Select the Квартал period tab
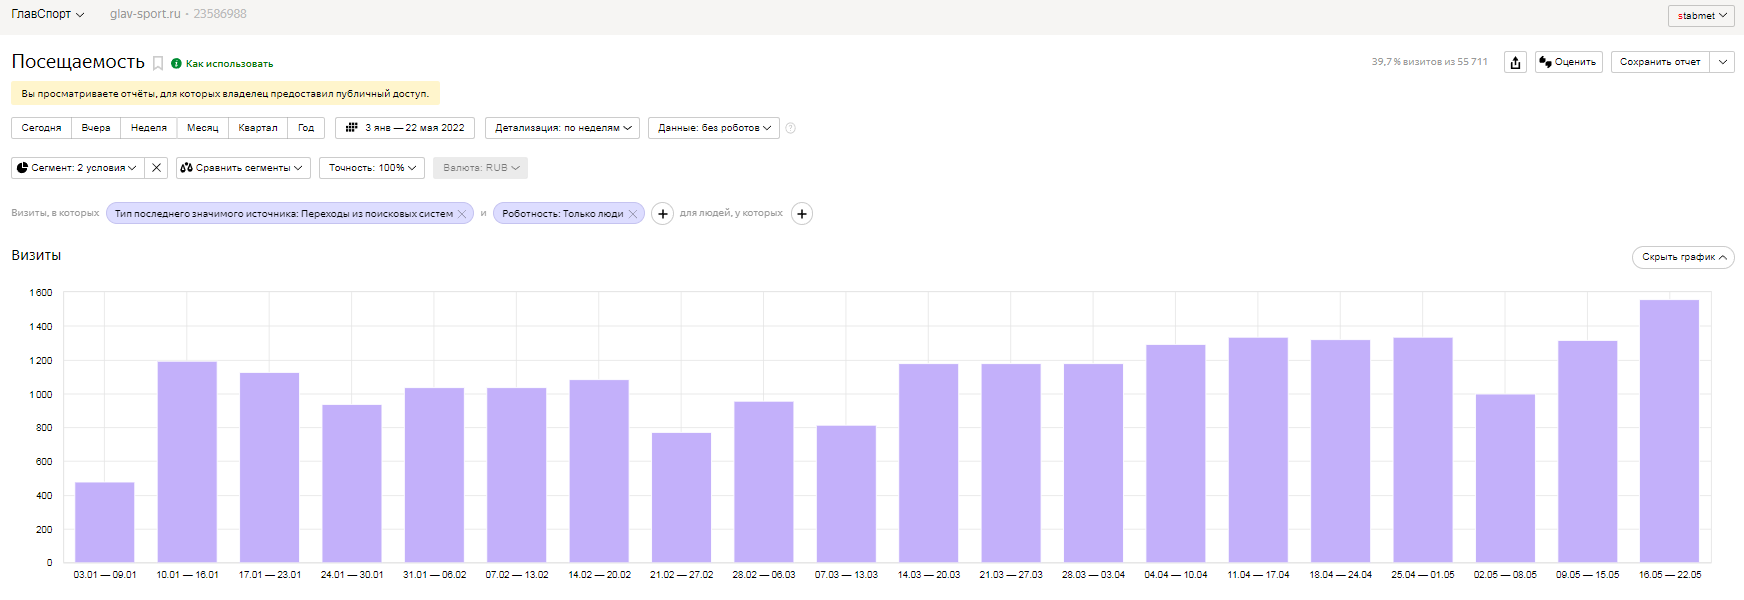The width and height of the screenshot is (1744, 600). click(x=258, y=128)
